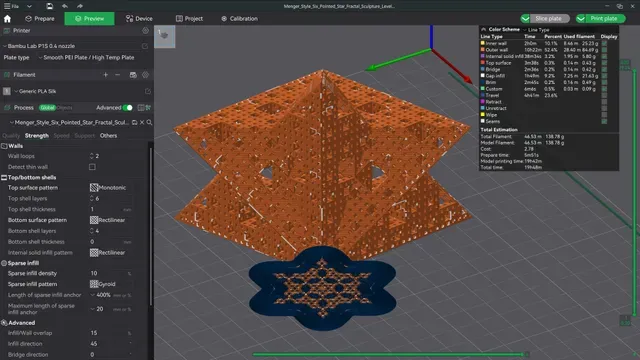The image size is (640, 360).
Task: Enable Detect thin wall checkbox
Action: (x=92, y=167)
